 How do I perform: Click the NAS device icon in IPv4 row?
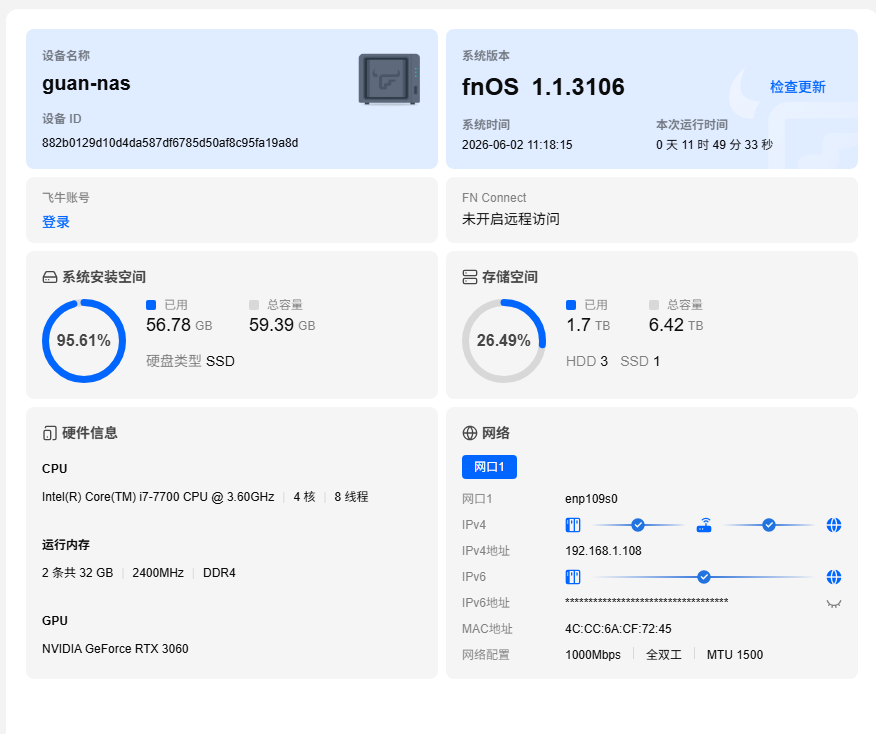pos(573,525)
